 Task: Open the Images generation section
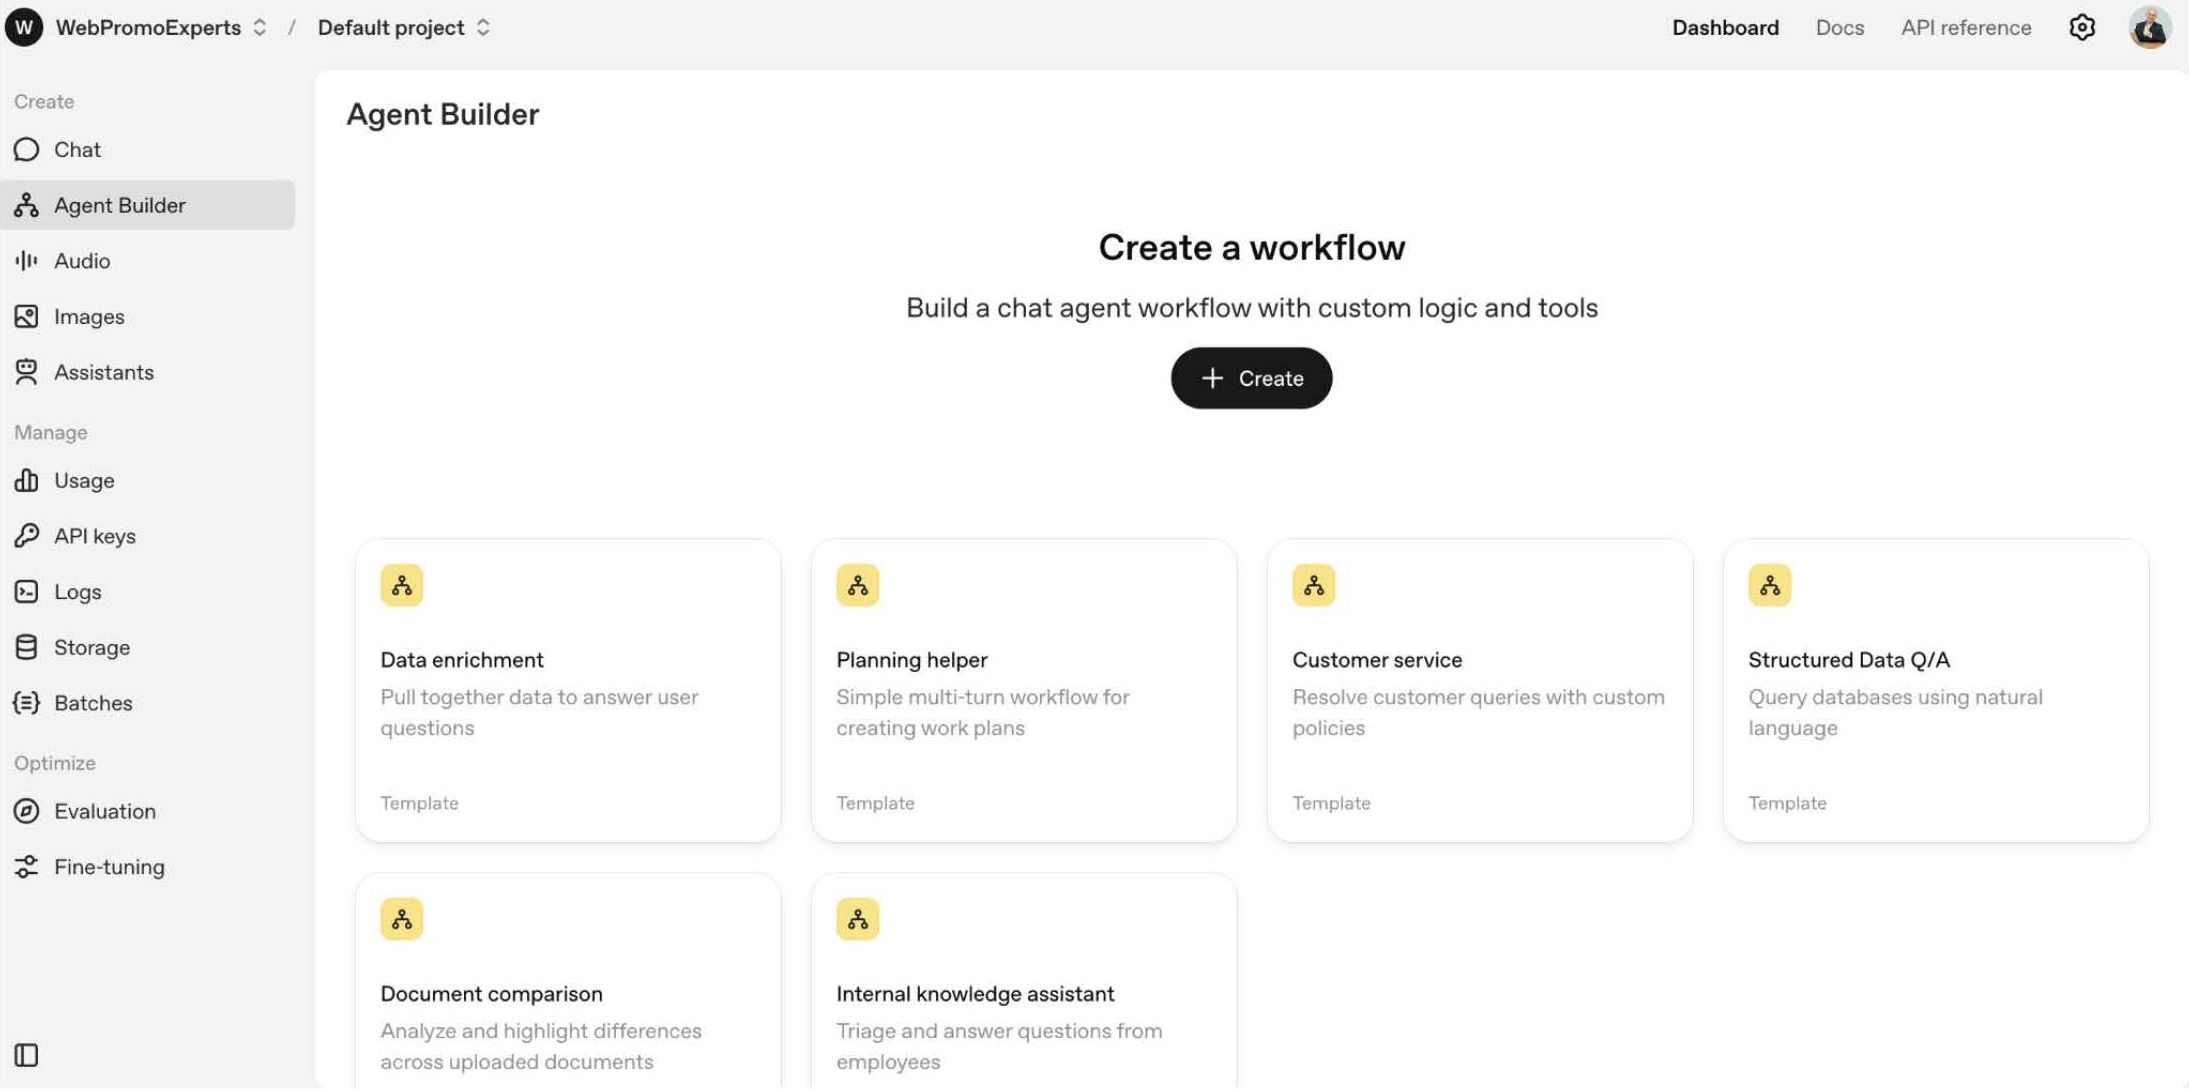tap(89, 316)
